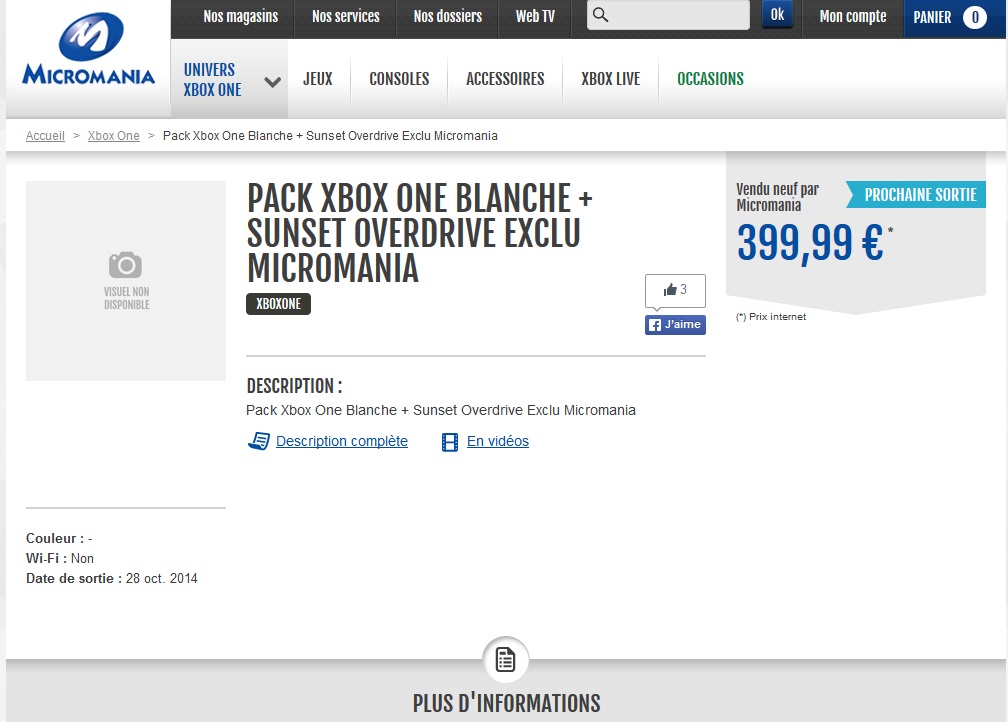Image resolution: width=1008 pixels, height=722 pixels.
Task: Click the camera placeholder product image
Action: 126,281
